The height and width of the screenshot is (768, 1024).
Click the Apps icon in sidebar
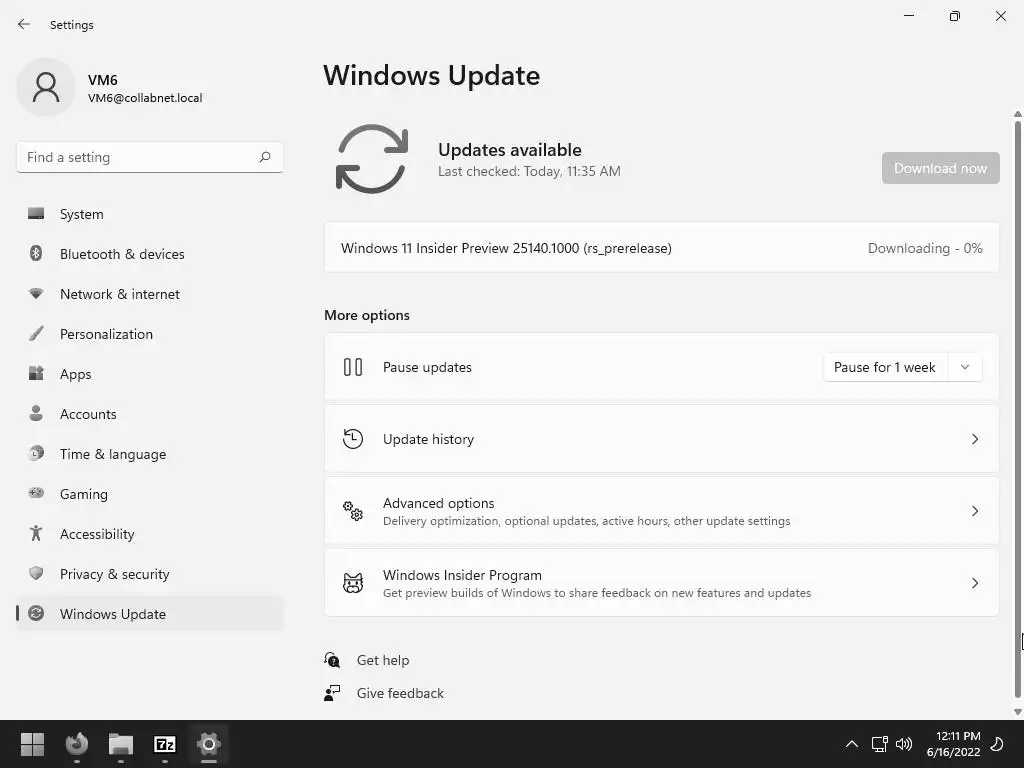[x=36, y=373]
